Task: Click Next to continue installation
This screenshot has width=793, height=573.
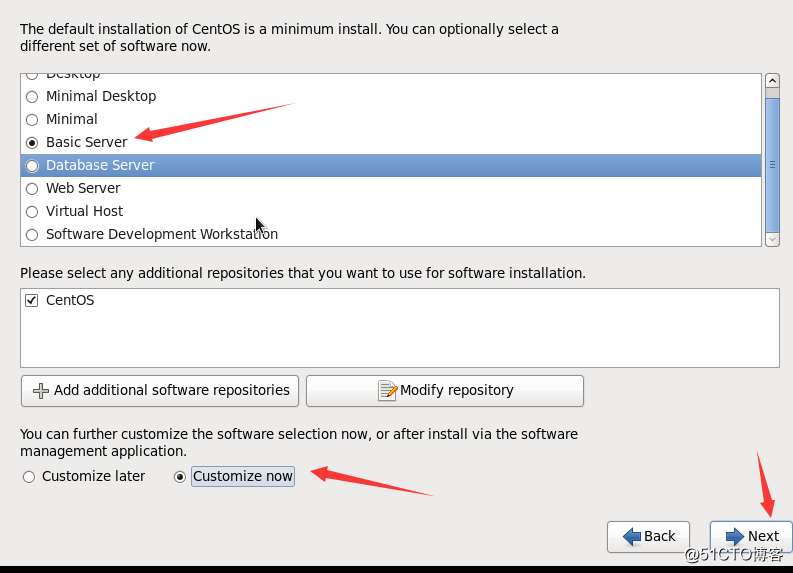Action: pos(751,537)
